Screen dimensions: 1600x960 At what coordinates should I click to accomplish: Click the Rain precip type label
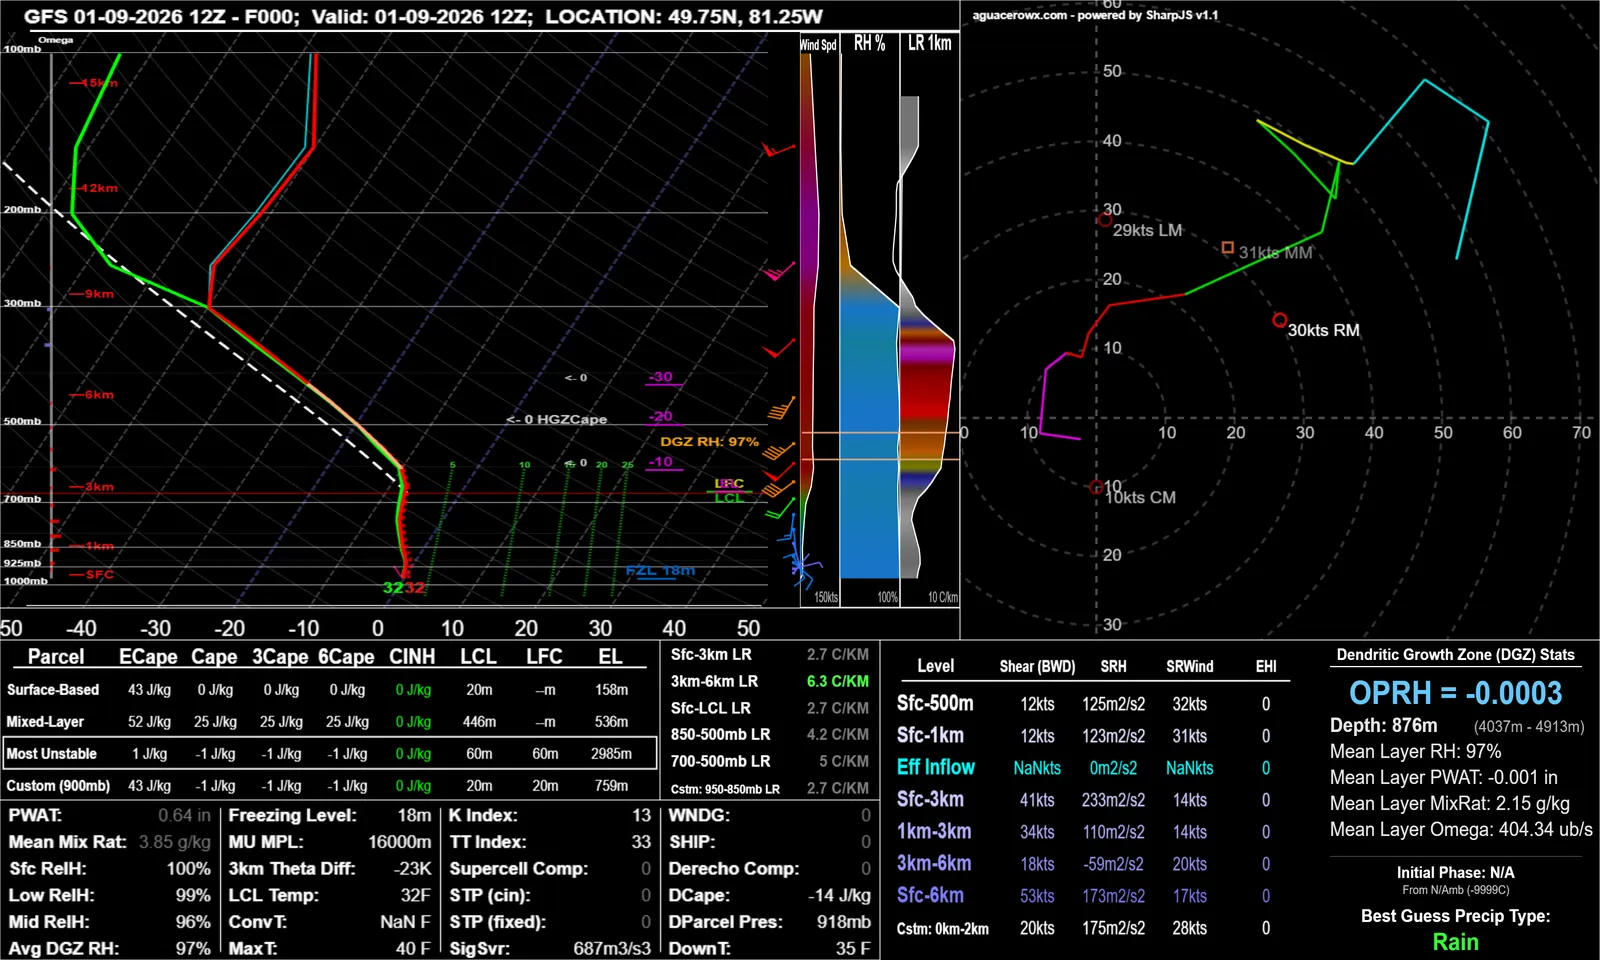coord(1455,942)
